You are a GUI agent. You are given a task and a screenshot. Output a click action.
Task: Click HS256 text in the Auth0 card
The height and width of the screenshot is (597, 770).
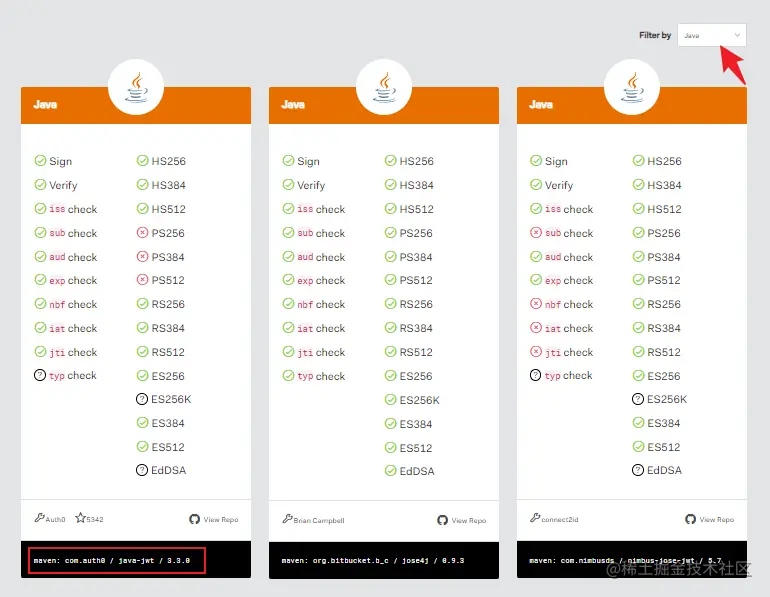tap(168, 161)
